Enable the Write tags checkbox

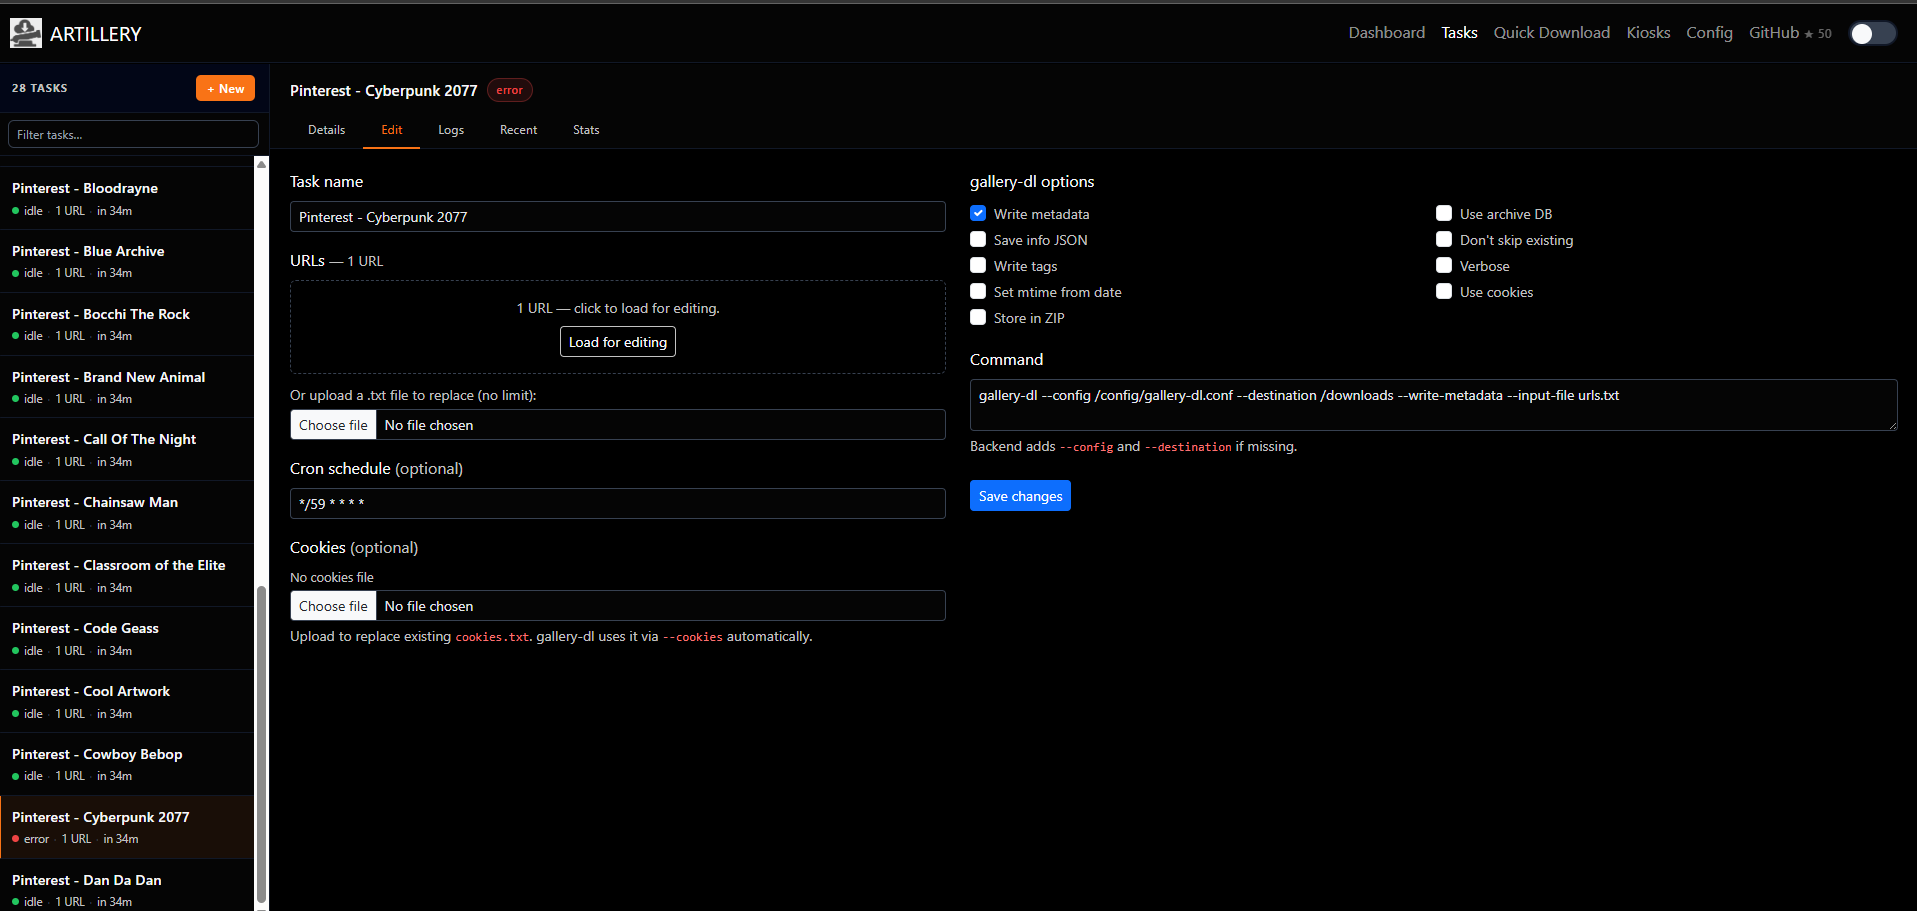coord(978,265)
